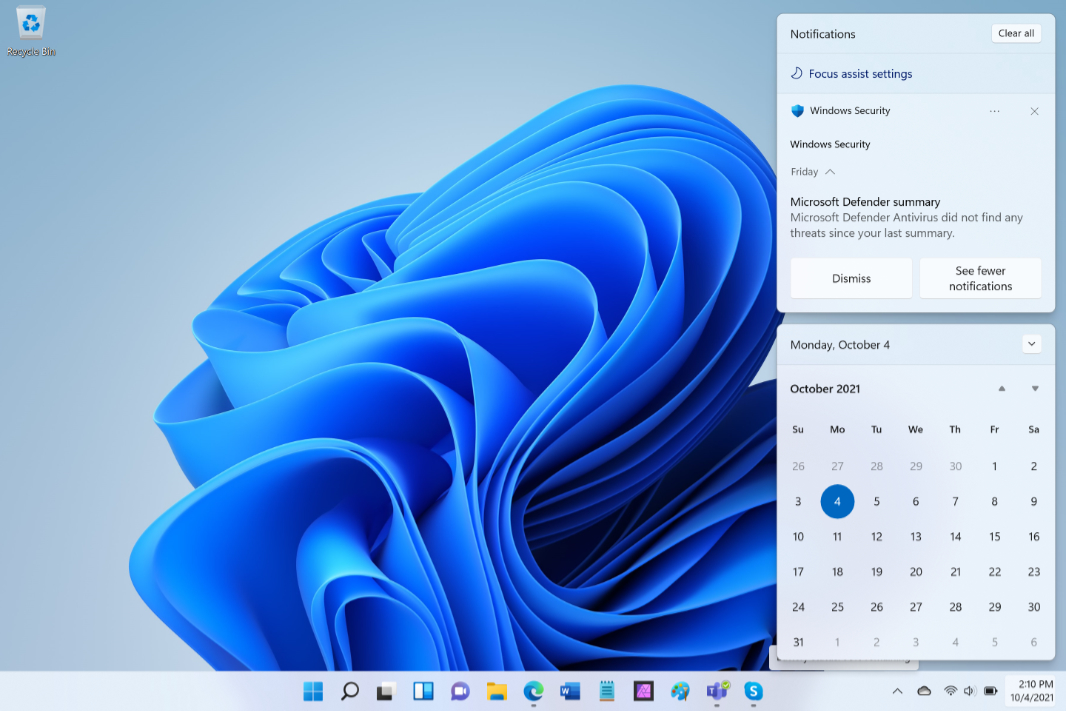Open Microsoft Word

[x=570, y=691]
